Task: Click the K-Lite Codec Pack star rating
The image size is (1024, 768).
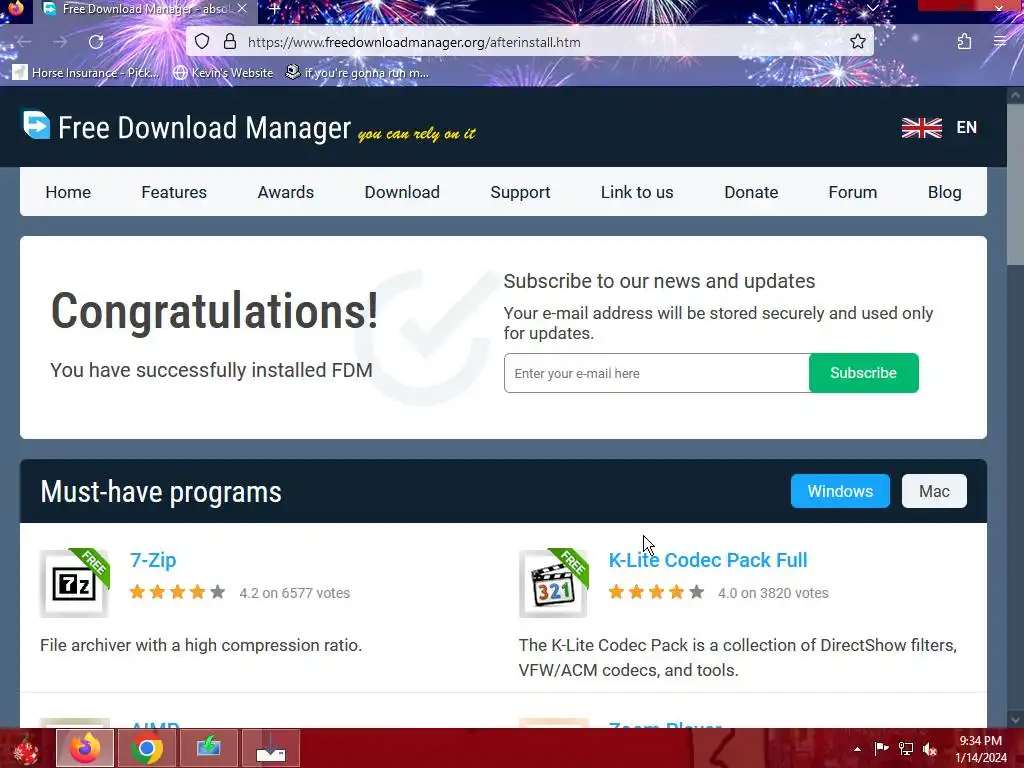Action: click(x=656, y=592)
